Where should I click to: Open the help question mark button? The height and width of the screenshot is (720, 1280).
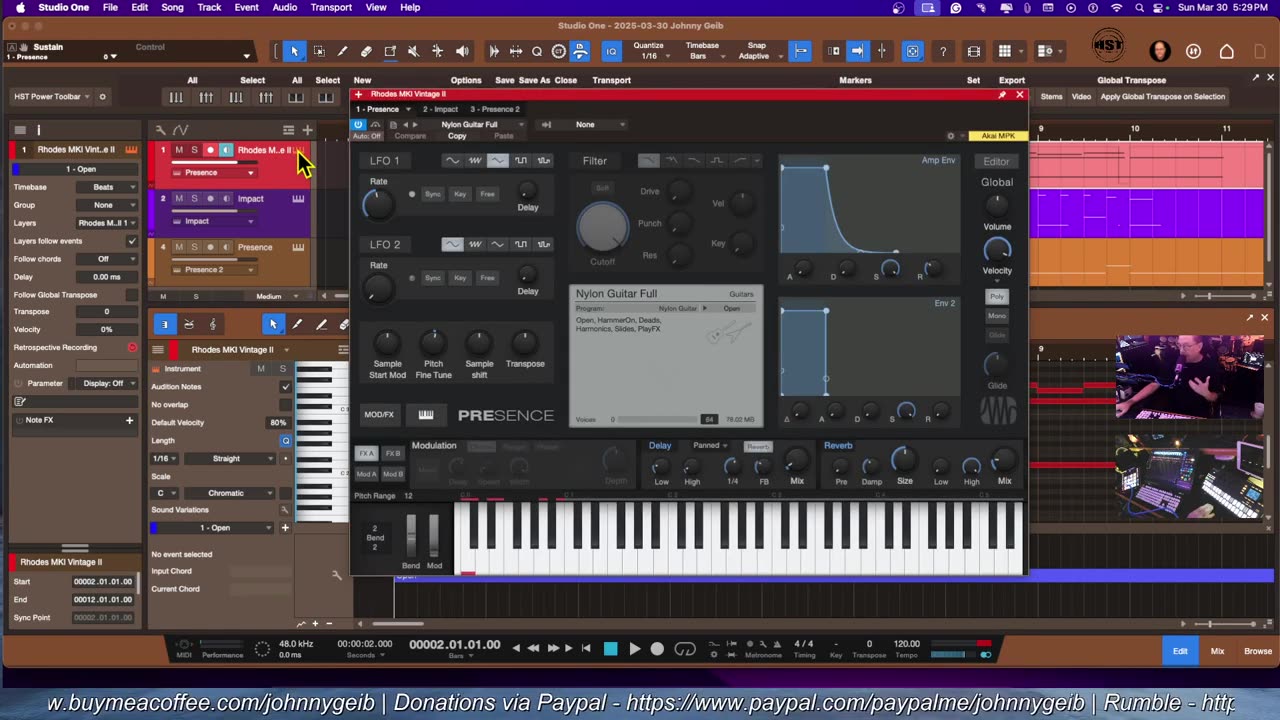(x=942, y=51)
